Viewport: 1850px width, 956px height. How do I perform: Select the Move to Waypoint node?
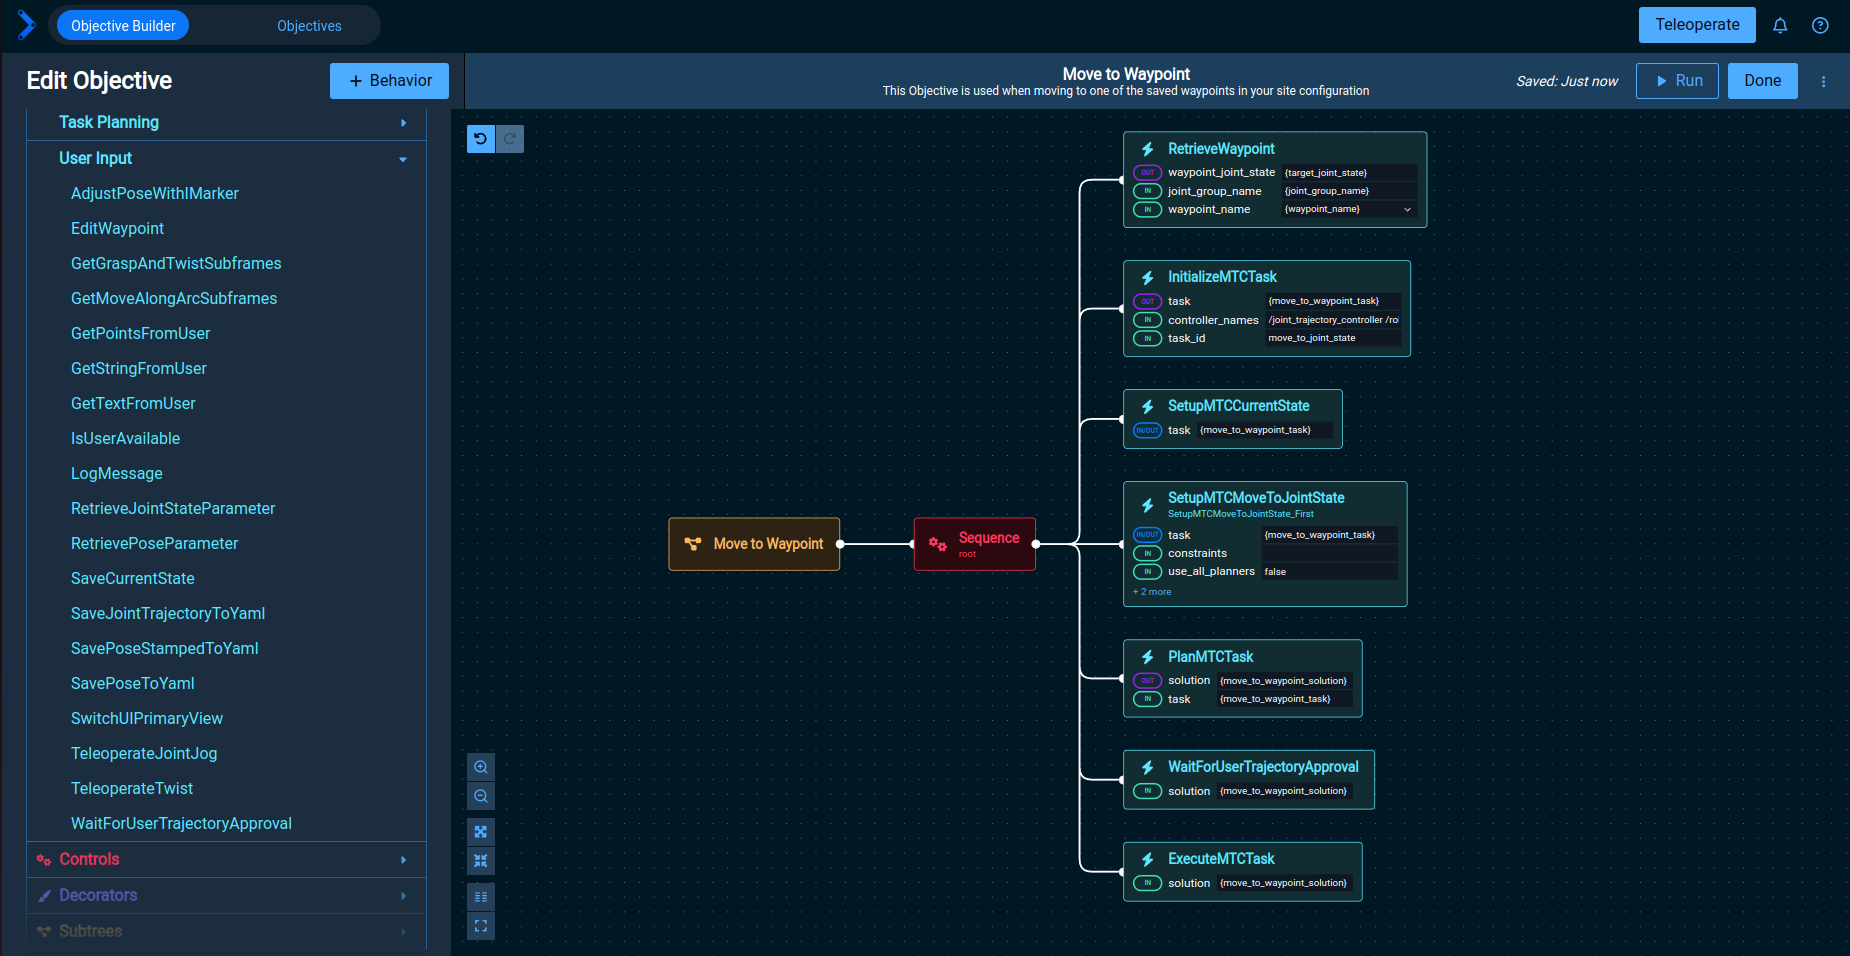[x=754, y=544]
